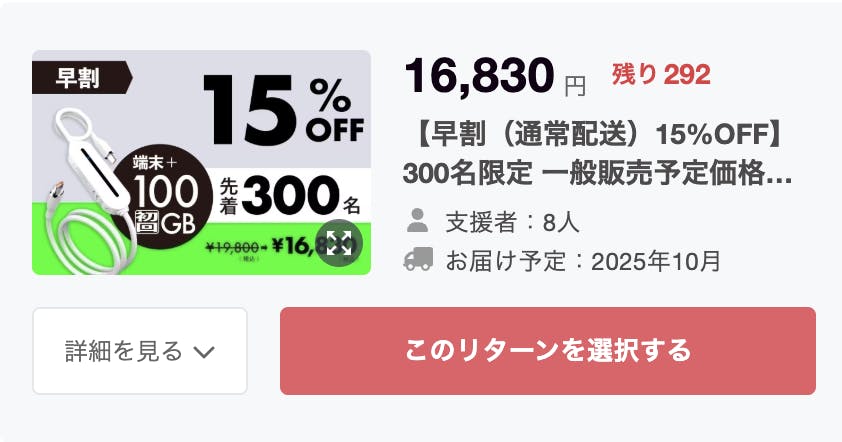Click the お届け予定：2025年10月 delivery text
The width and height of the screenshot is (842, 442).
pos(583,261)
